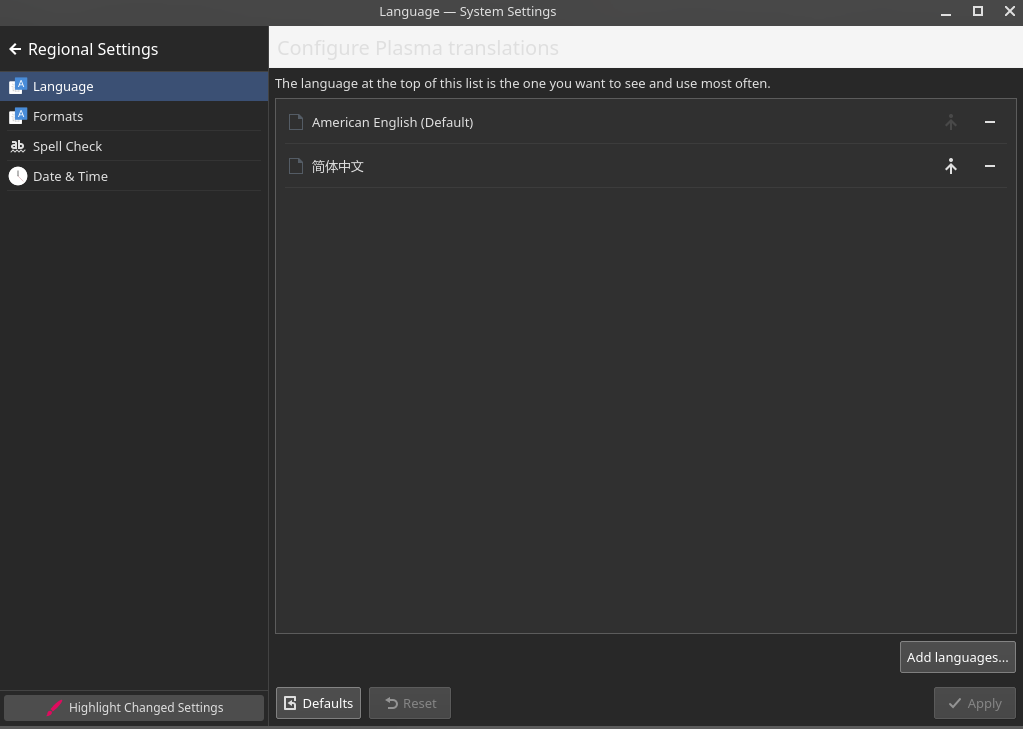Remove 简体中文 from the language list

[x=990, y=166]
